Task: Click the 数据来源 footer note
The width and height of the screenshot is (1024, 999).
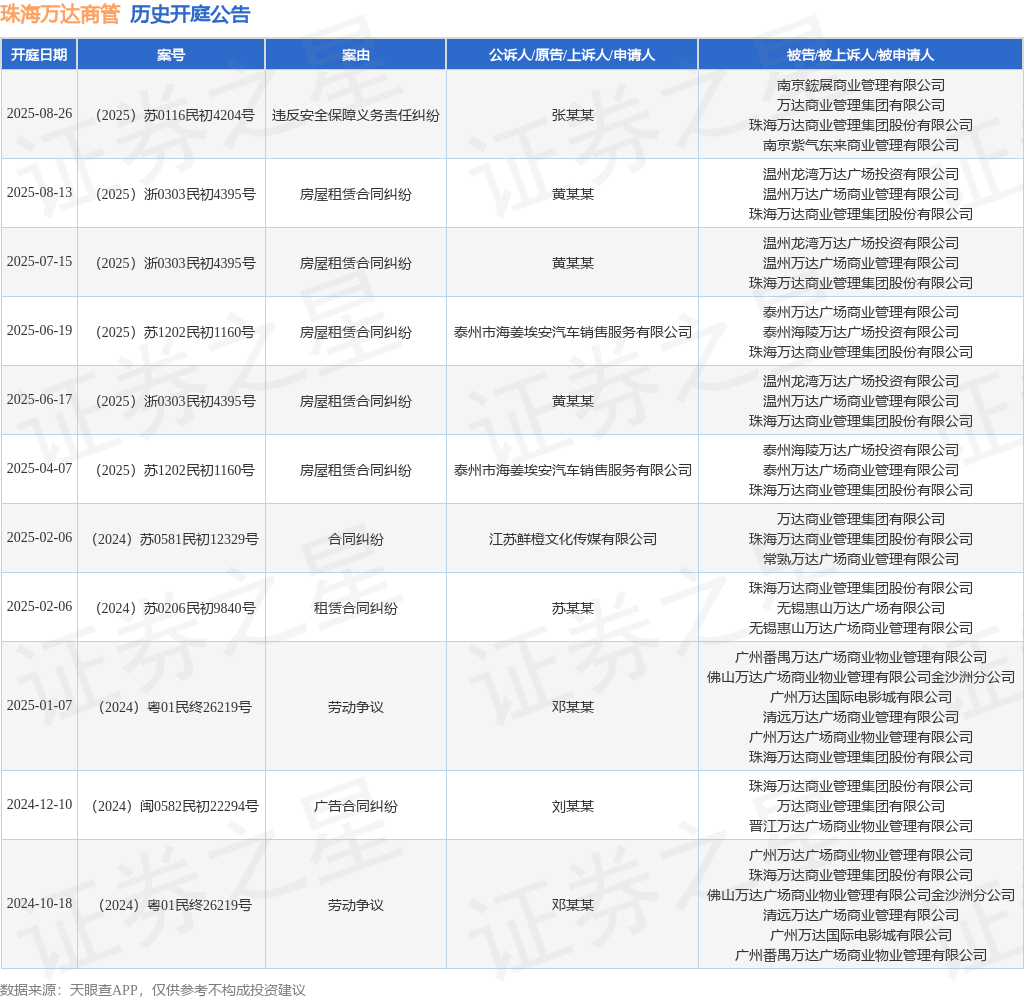Action: point(153,990)
